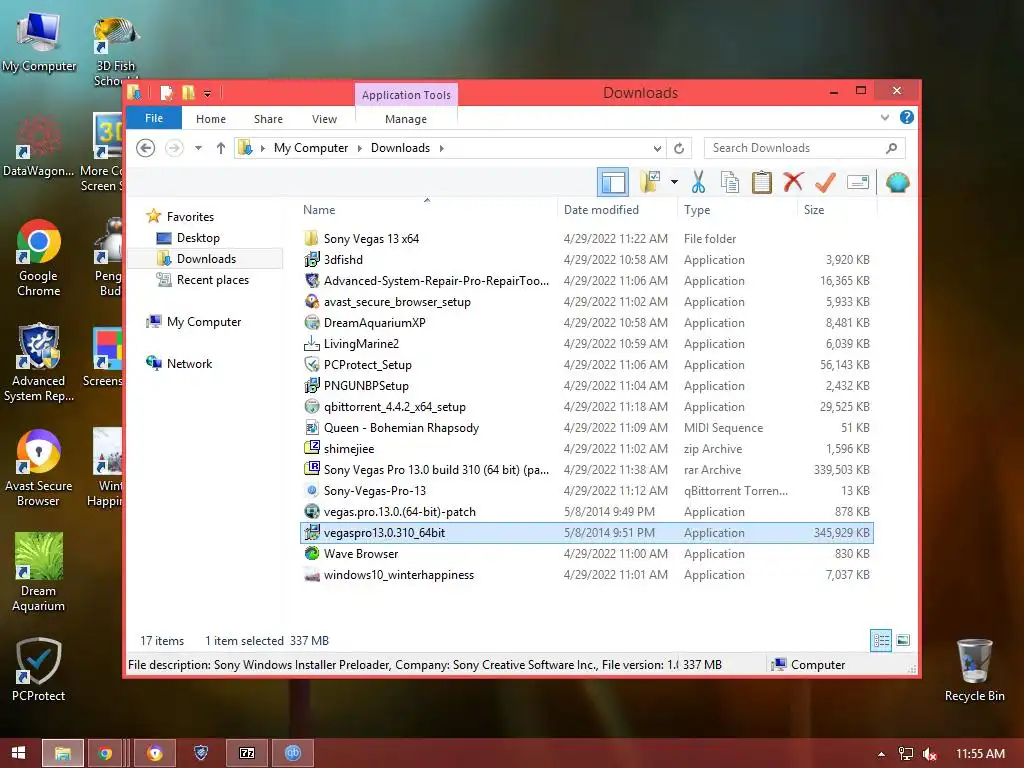The height and width of the screenshot is (768, 1024).
Task: Open the Home ribbon tab
Action: (x=211, y=119)
